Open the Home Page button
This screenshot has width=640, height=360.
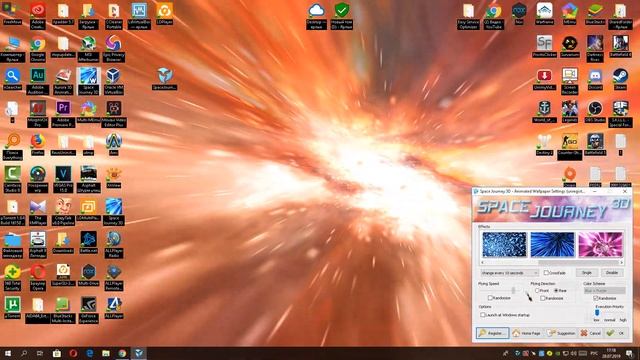[527, 333]
